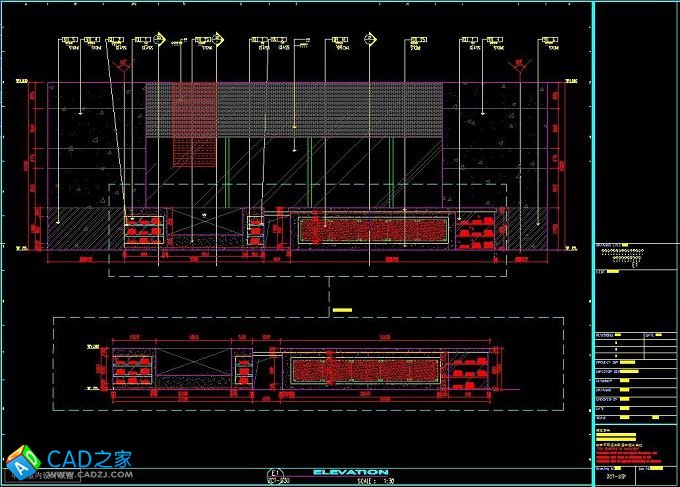Viewport: 680px width, 487px height.
Task: Click the yellow marker between the two views
Action: click(342, 311)
